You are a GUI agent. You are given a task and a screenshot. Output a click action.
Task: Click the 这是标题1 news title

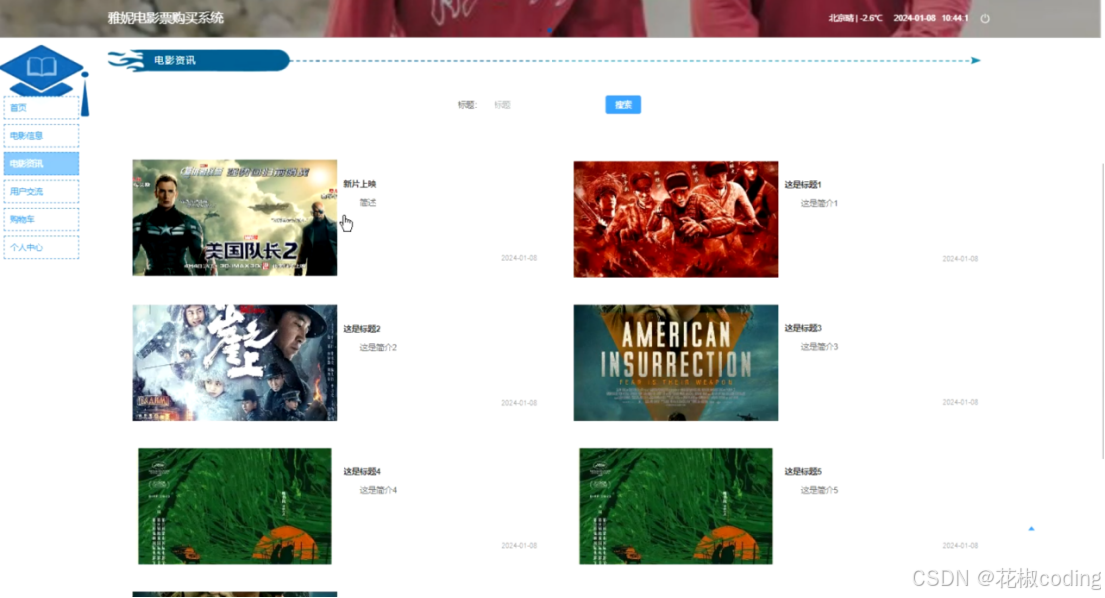click(803, 185)
